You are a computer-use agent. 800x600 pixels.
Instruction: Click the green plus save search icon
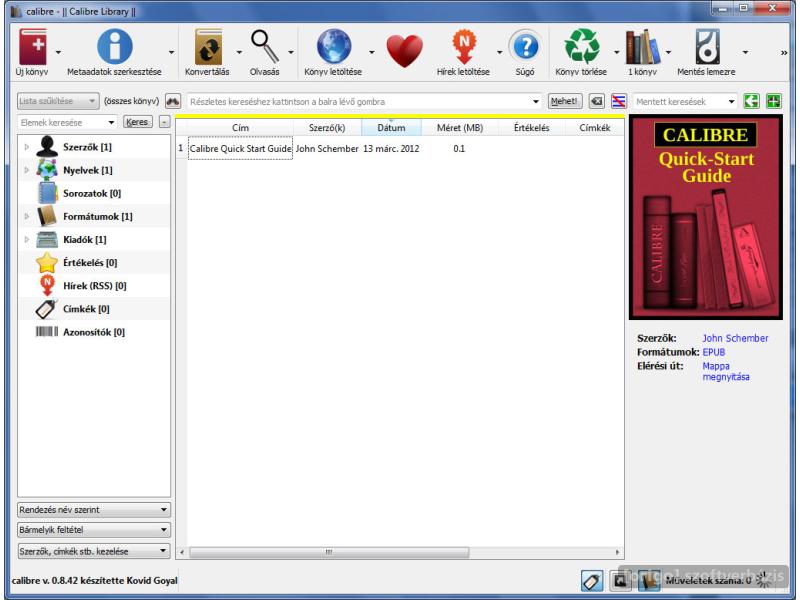[x=773, y=101]
